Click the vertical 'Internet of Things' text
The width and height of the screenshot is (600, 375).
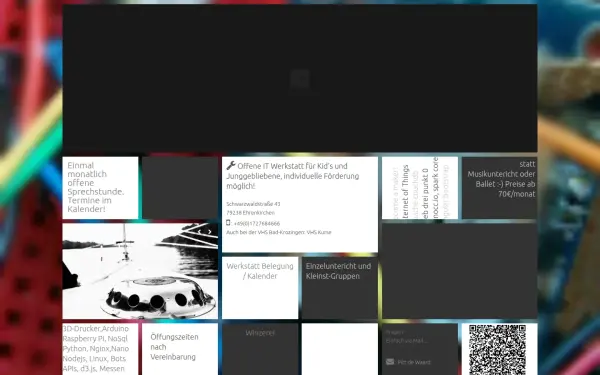(406, 191)
